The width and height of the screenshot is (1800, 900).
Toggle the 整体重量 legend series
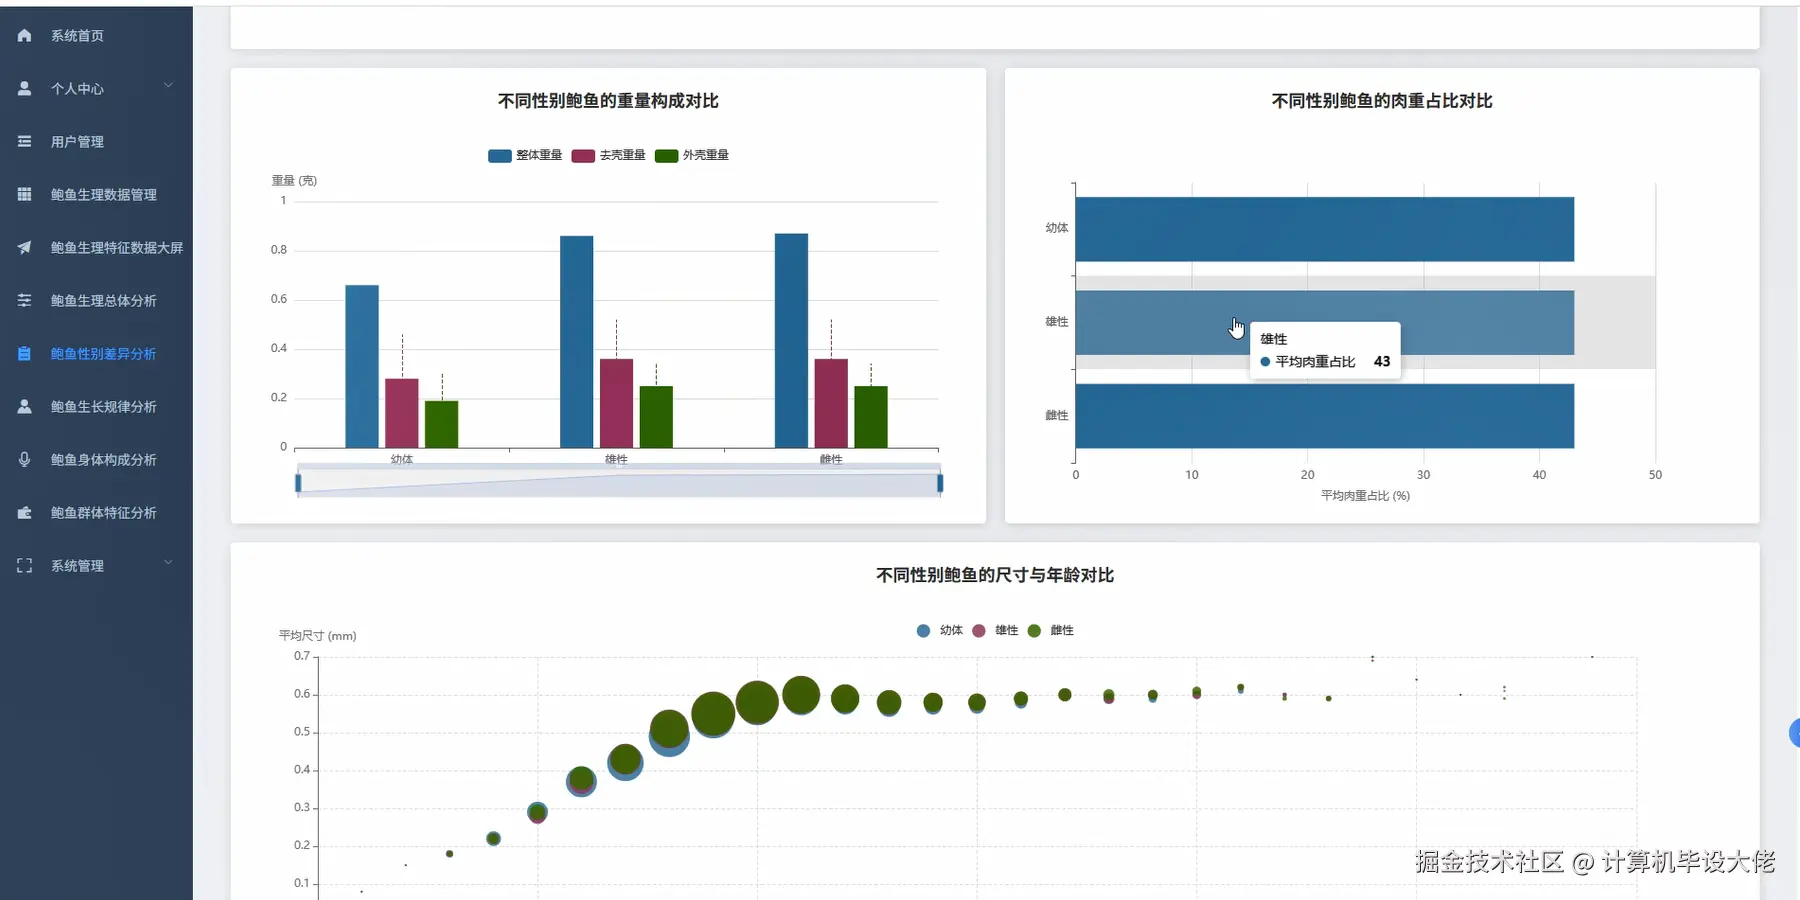pos(525,156)
